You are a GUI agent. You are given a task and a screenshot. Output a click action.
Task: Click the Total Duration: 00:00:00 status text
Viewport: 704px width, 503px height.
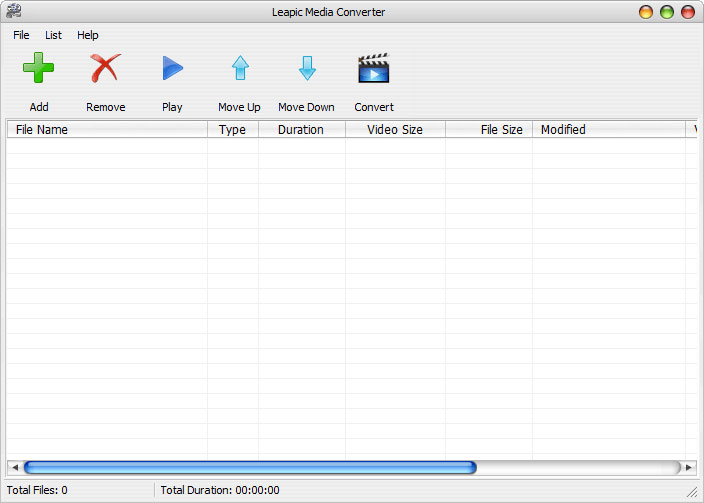(x=220, y=490)
